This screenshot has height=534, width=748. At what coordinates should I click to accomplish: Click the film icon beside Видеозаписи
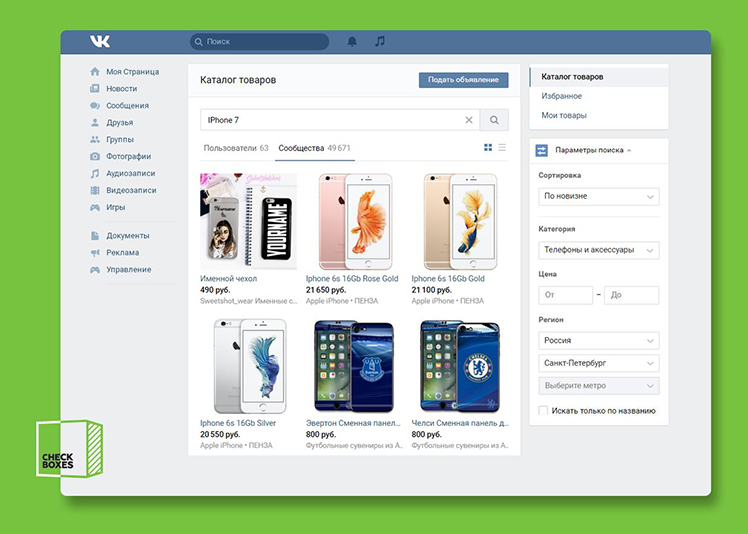coord(95,190)
